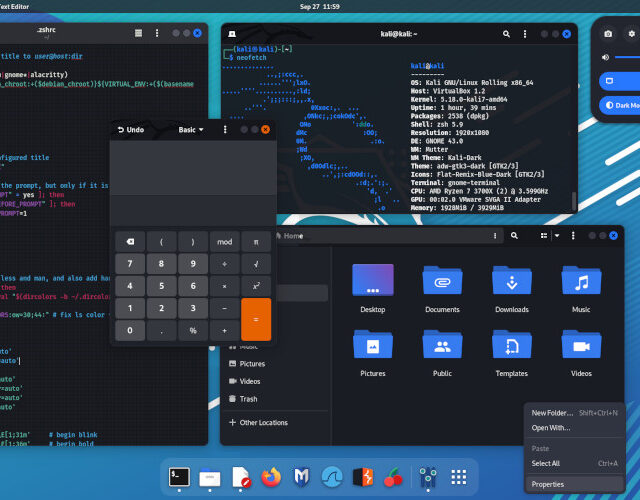Open the Desktop folder
This screenshot has height=500, width=640.
click(x=373, y=289)
